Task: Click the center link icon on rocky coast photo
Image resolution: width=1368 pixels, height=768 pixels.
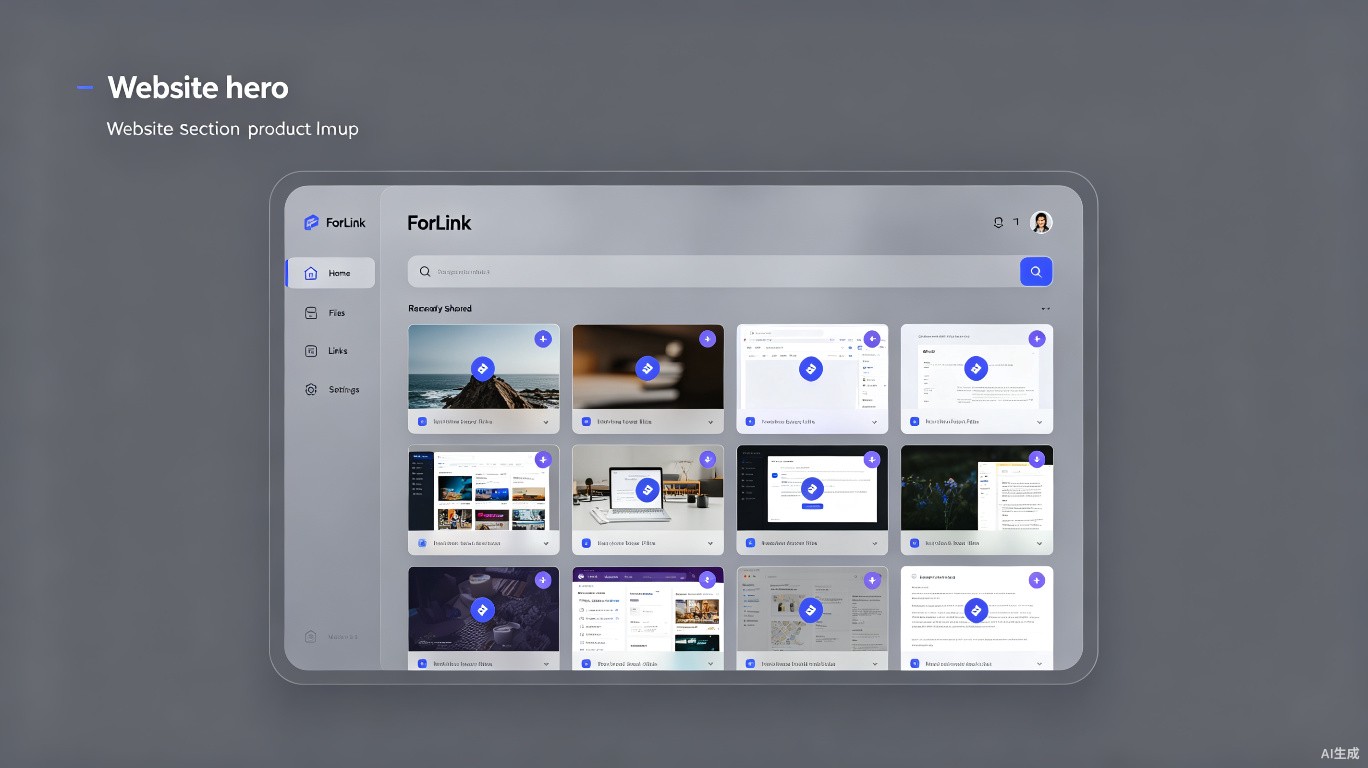Action: pos(483,368)
